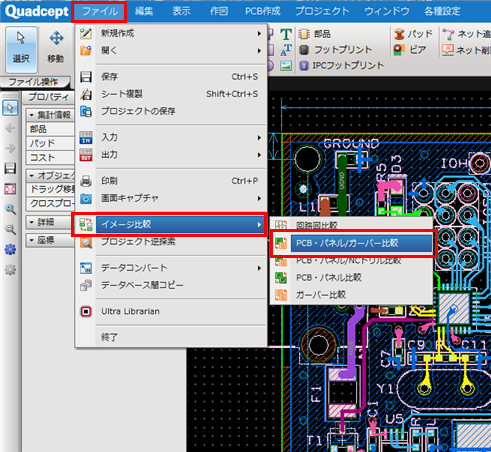The width and height of the screenshot is (491, 452).
Task: Click the 部品 row in properties panel
Action: click(50, 129)
